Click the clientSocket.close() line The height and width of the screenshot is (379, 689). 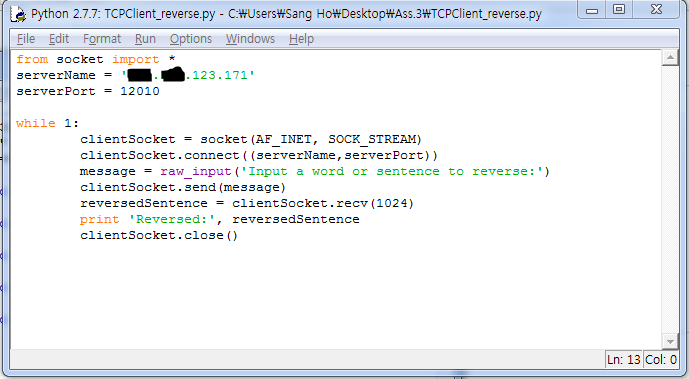pos(159,235)
